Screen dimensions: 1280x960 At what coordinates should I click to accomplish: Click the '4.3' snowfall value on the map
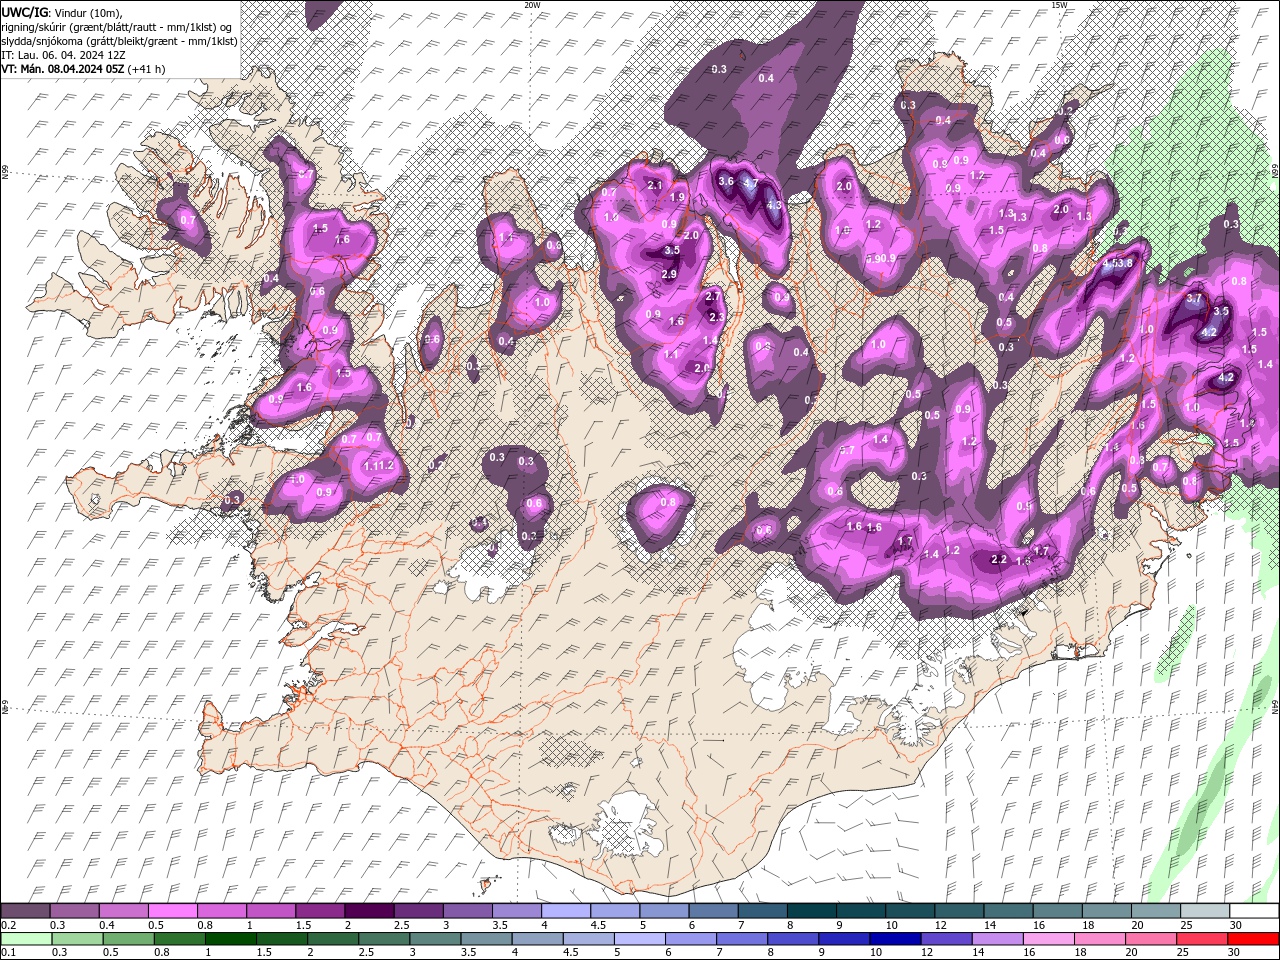(773, 205)
